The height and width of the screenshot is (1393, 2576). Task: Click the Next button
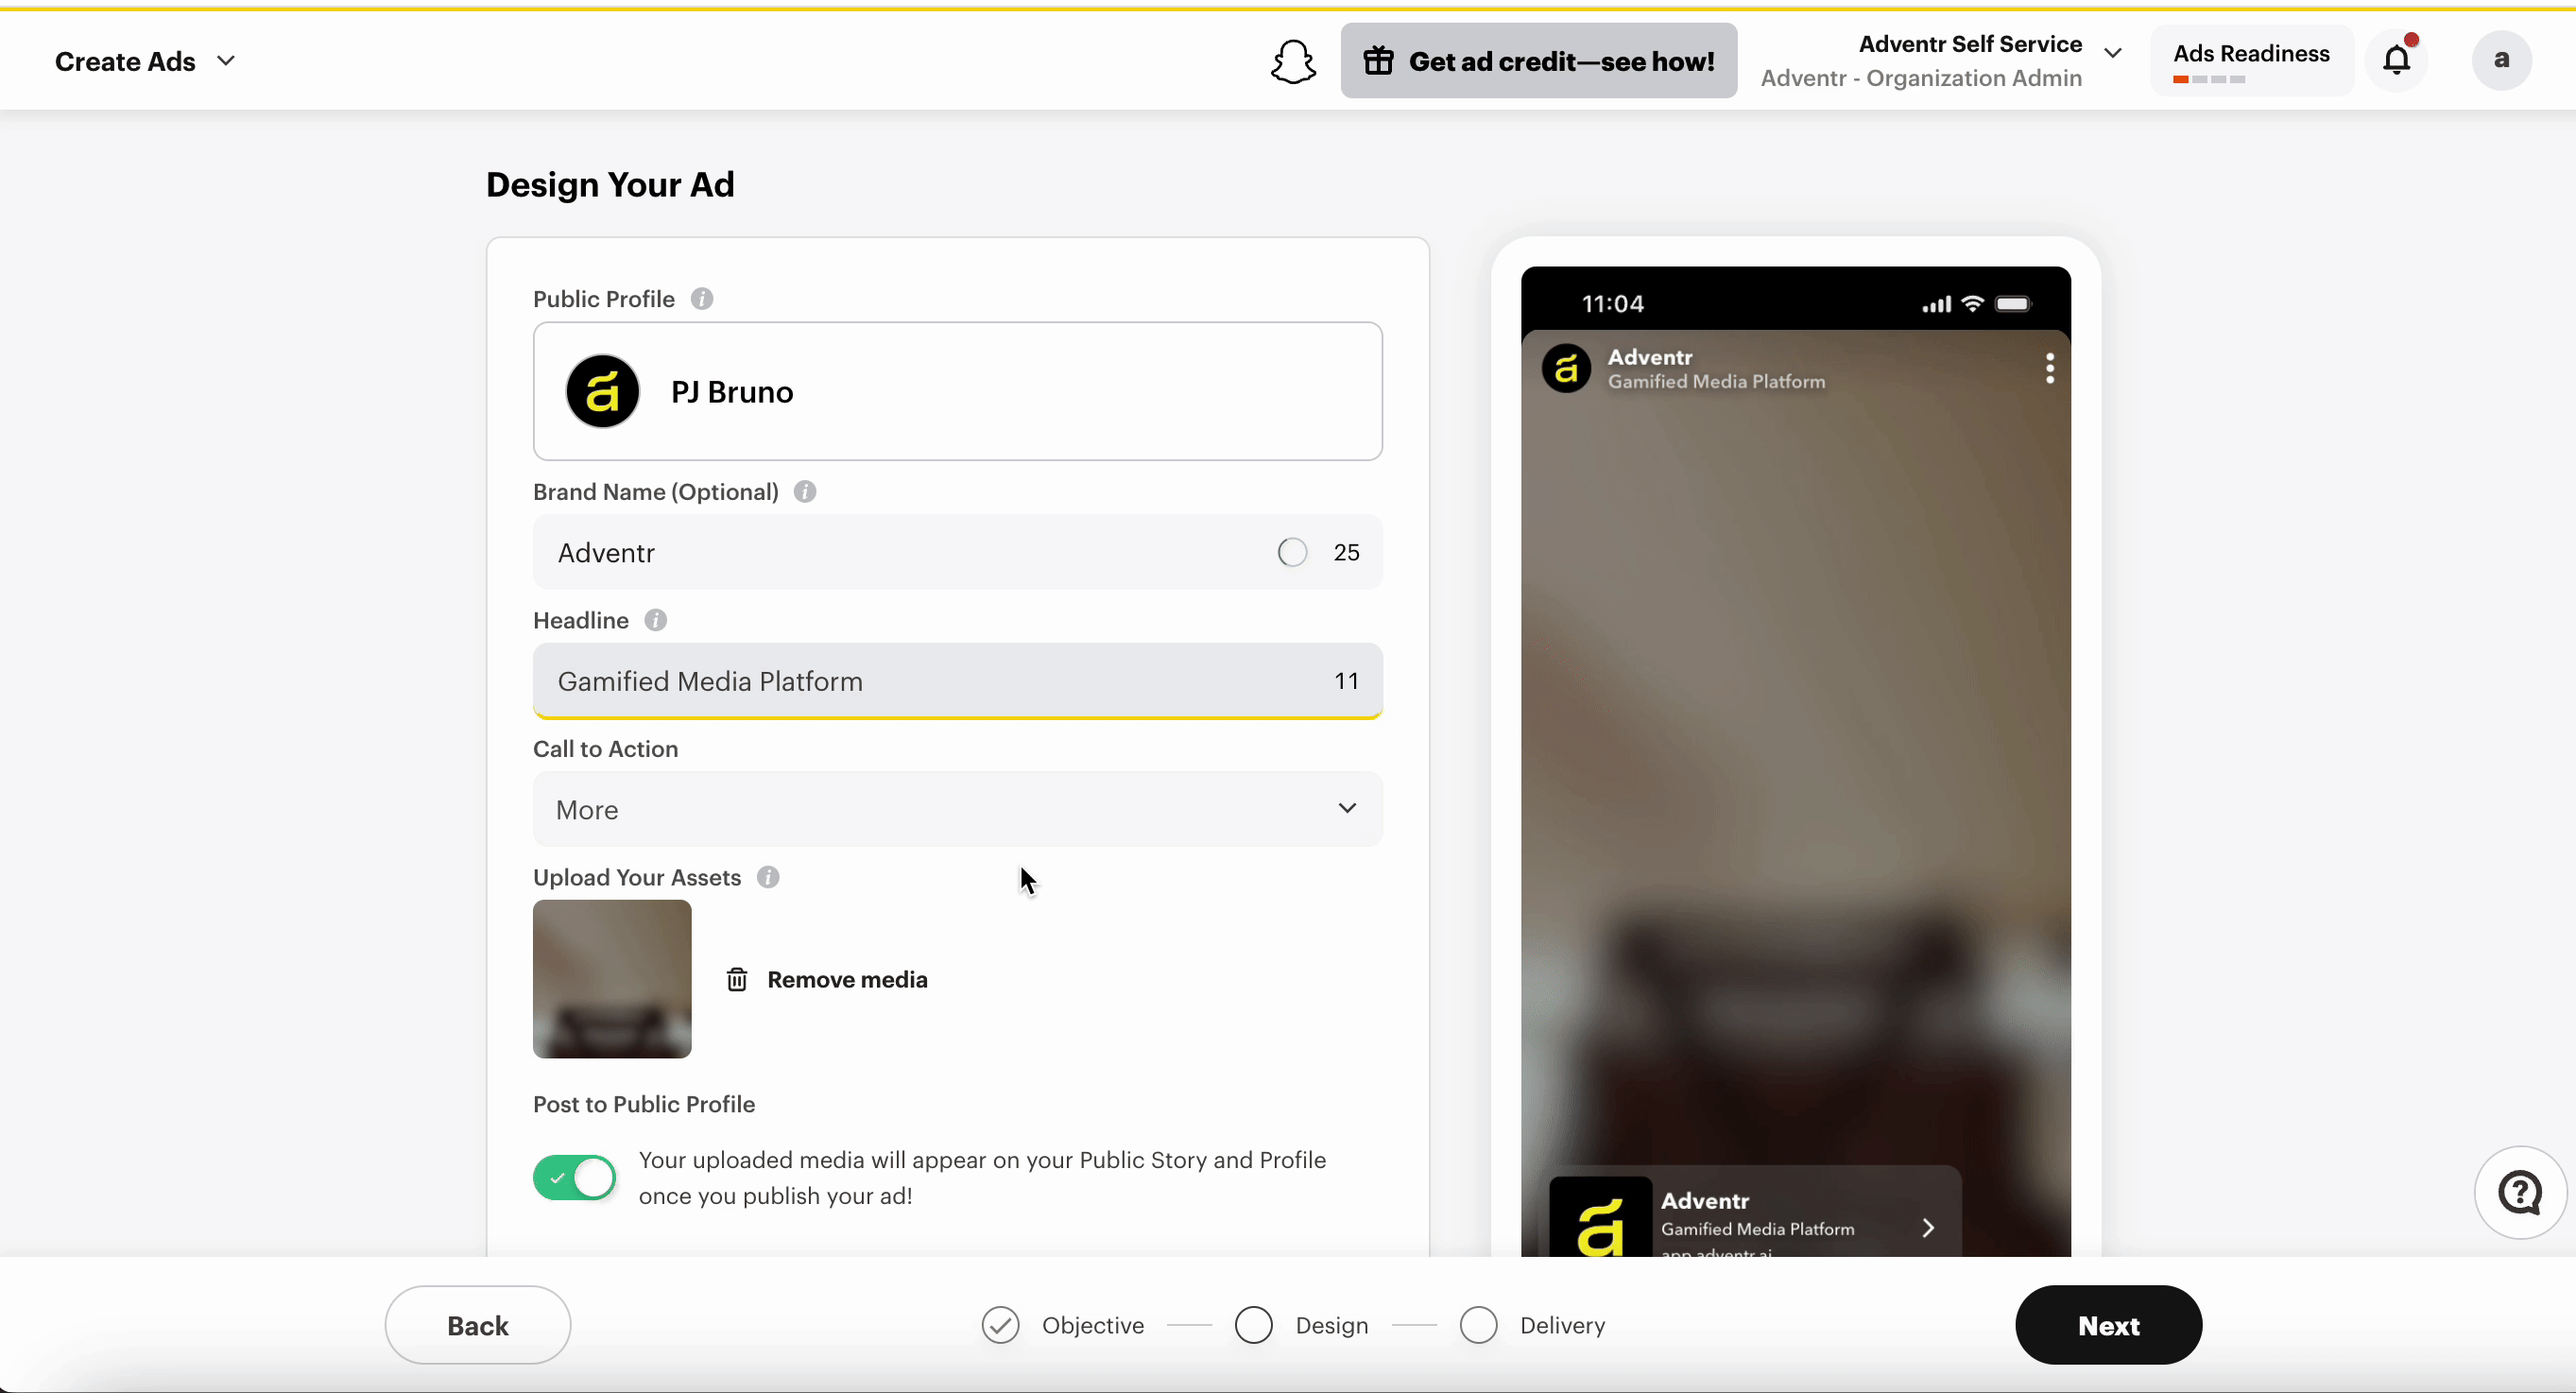click(2108, 1325)
